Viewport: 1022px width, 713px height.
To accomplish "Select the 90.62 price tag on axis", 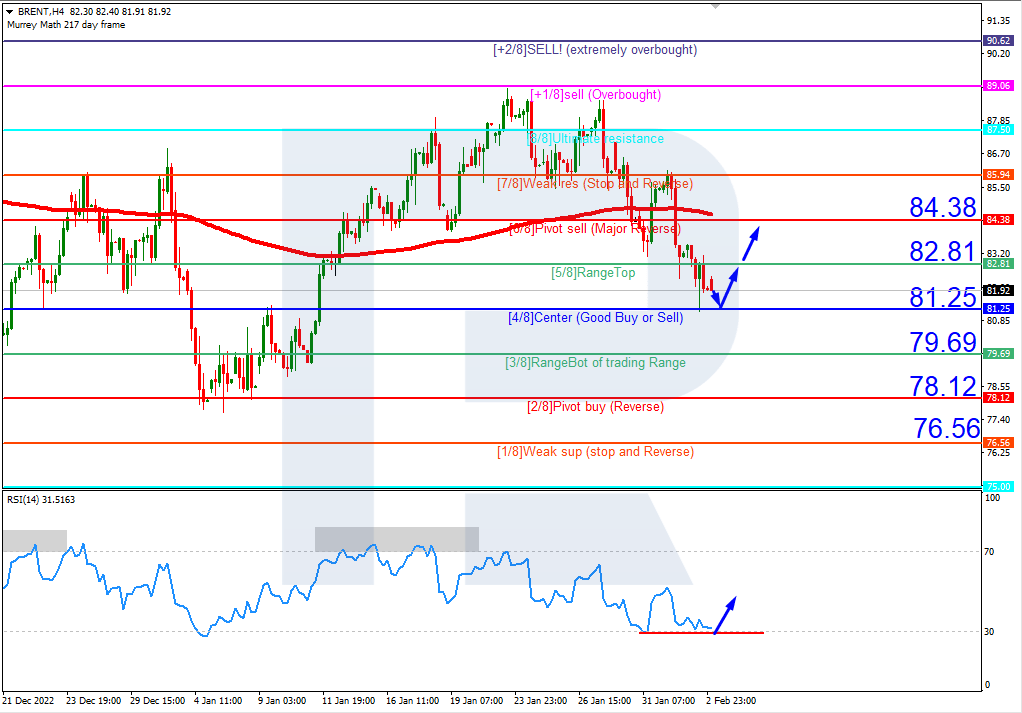I will (997, 41).
